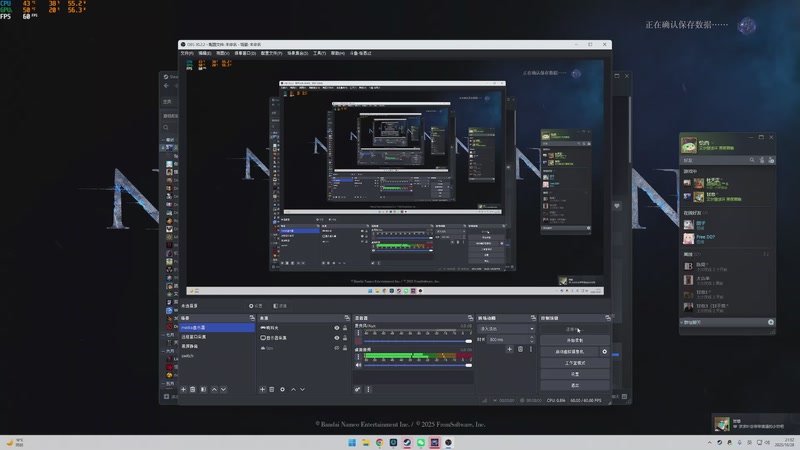Viewport: 800px width, 450px height.
Task: Pop out the Sources dock icon
Action: pyautogui.click(x=347, y=318)
